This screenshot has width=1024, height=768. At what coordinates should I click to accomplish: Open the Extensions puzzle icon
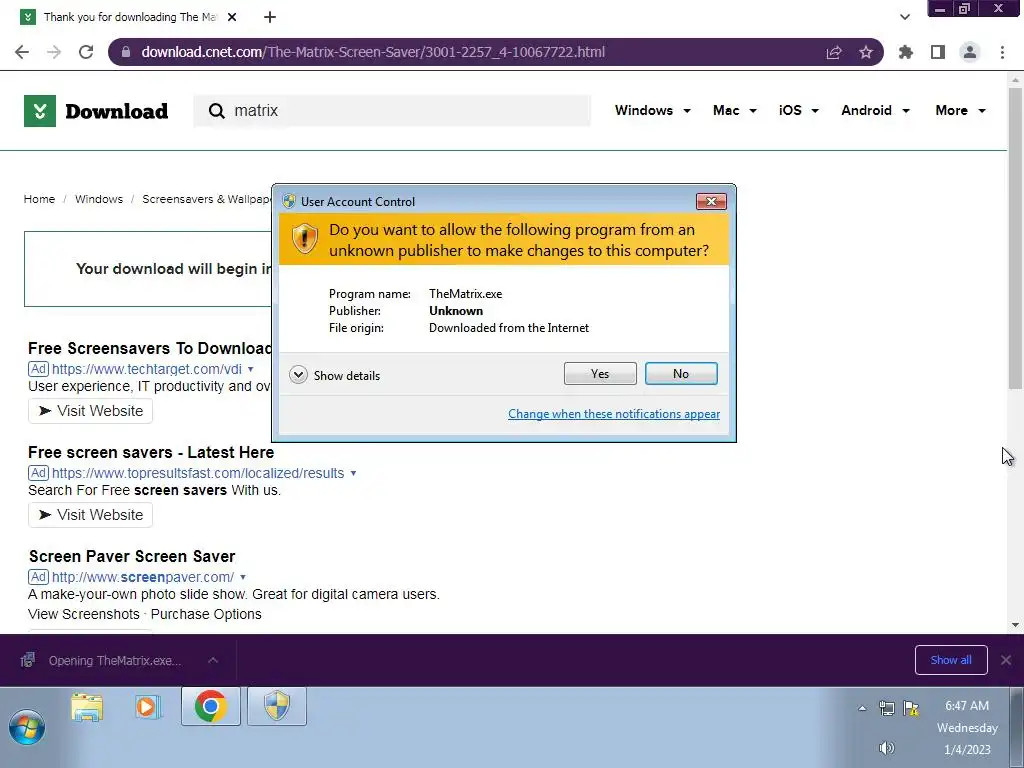coord(905,52)
